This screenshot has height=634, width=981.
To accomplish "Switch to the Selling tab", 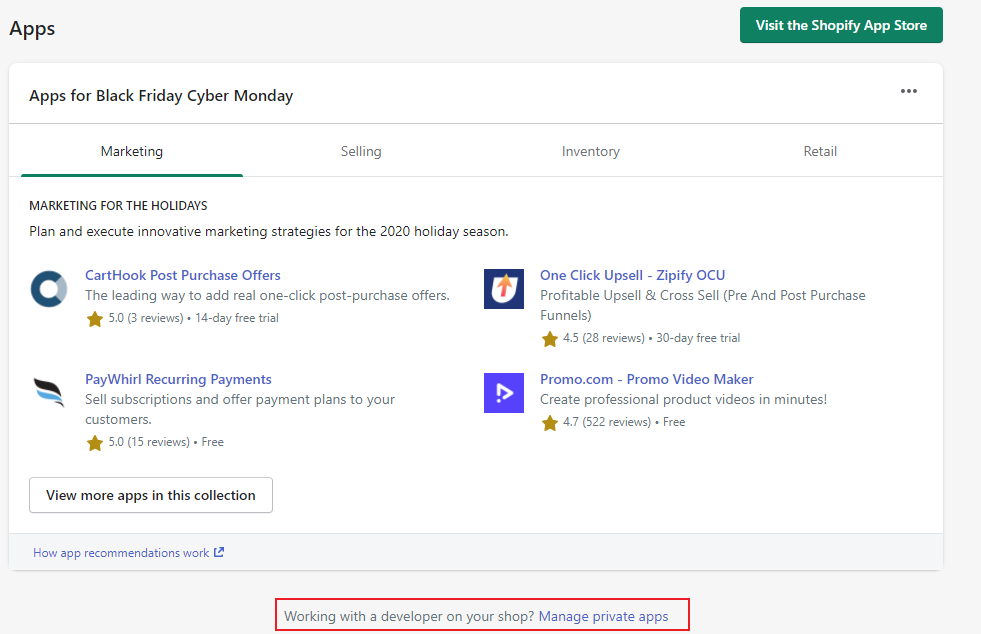I will tap(361, 152).
